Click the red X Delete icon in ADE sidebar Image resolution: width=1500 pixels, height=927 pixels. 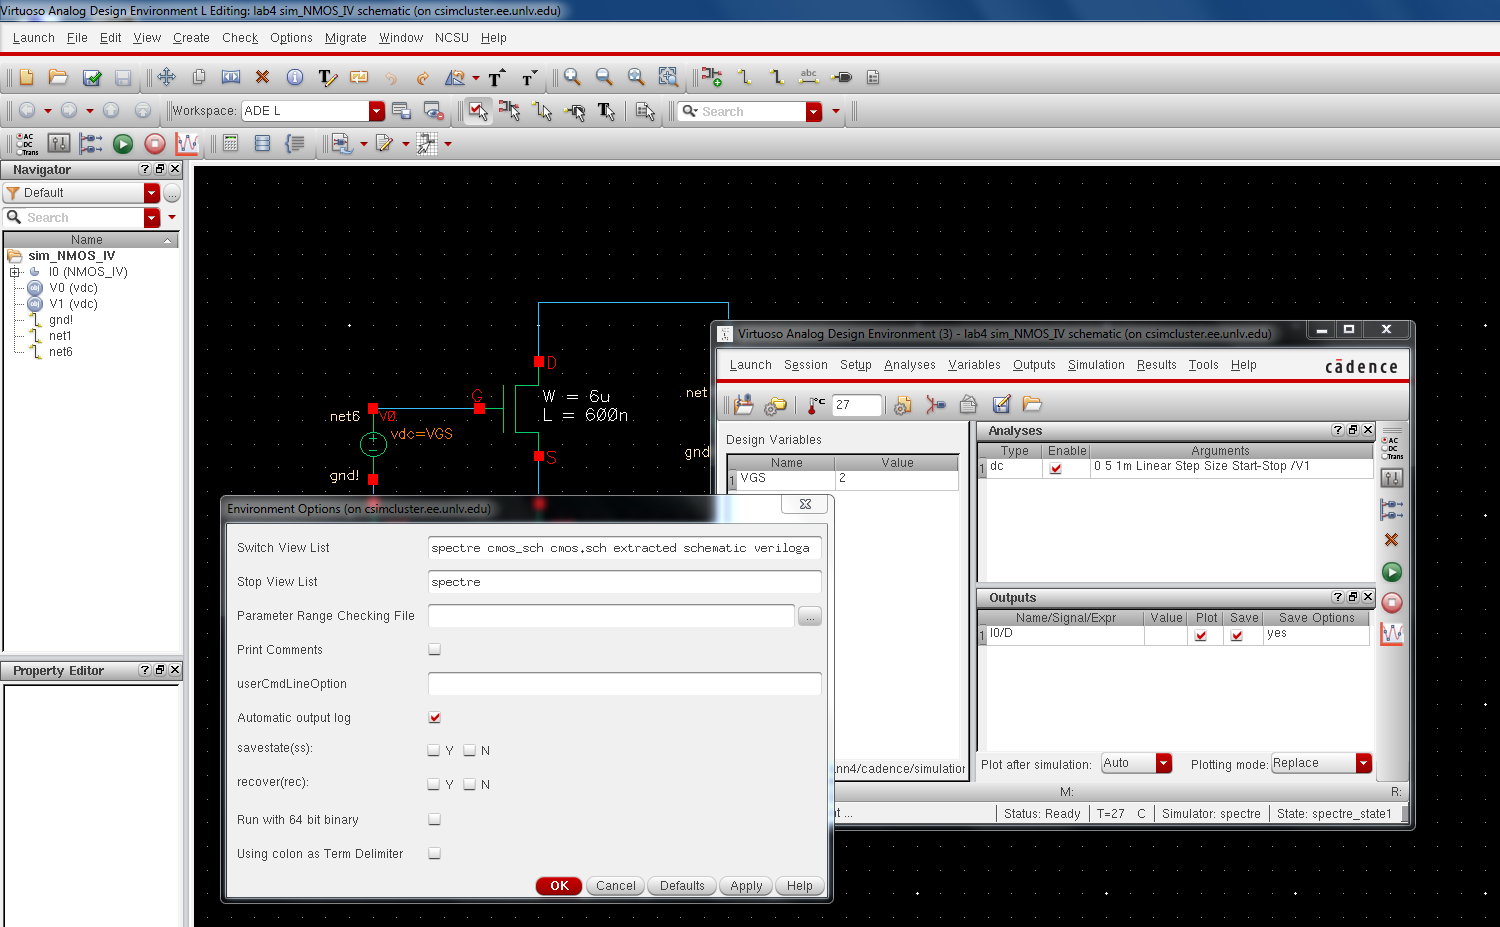[1391, 540]
